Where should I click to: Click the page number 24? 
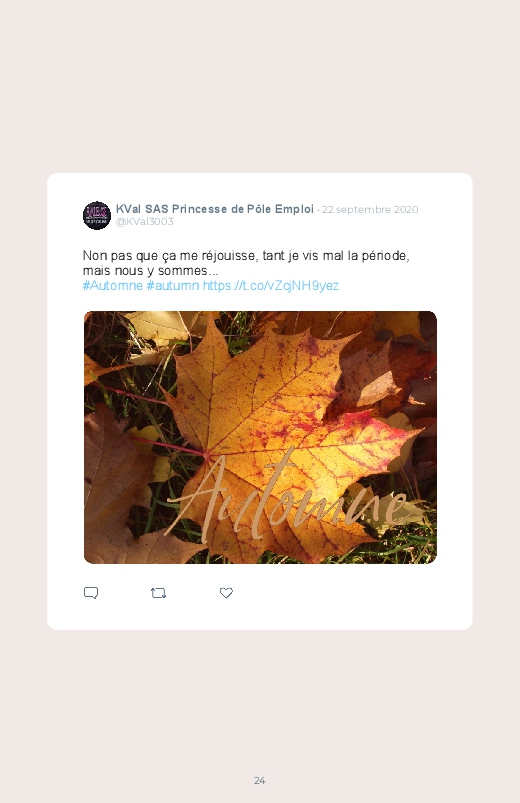tap(260, 780)
